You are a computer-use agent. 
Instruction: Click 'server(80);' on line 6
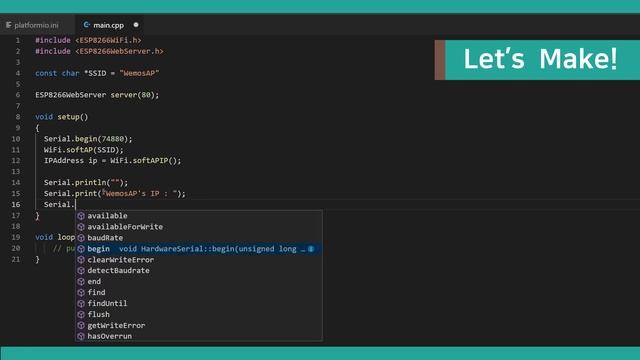click(135, 95)
